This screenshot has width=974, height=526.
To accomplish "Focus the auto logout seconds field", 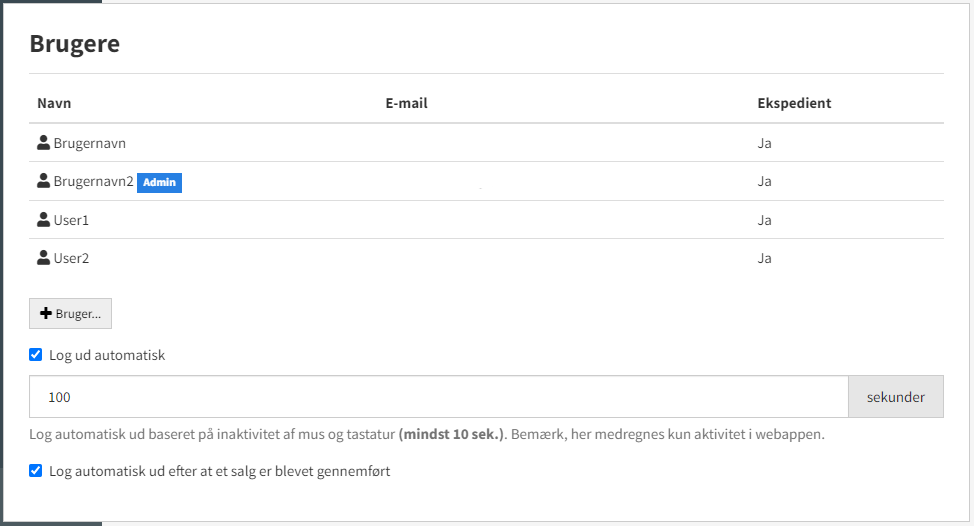I will [439, 396].
